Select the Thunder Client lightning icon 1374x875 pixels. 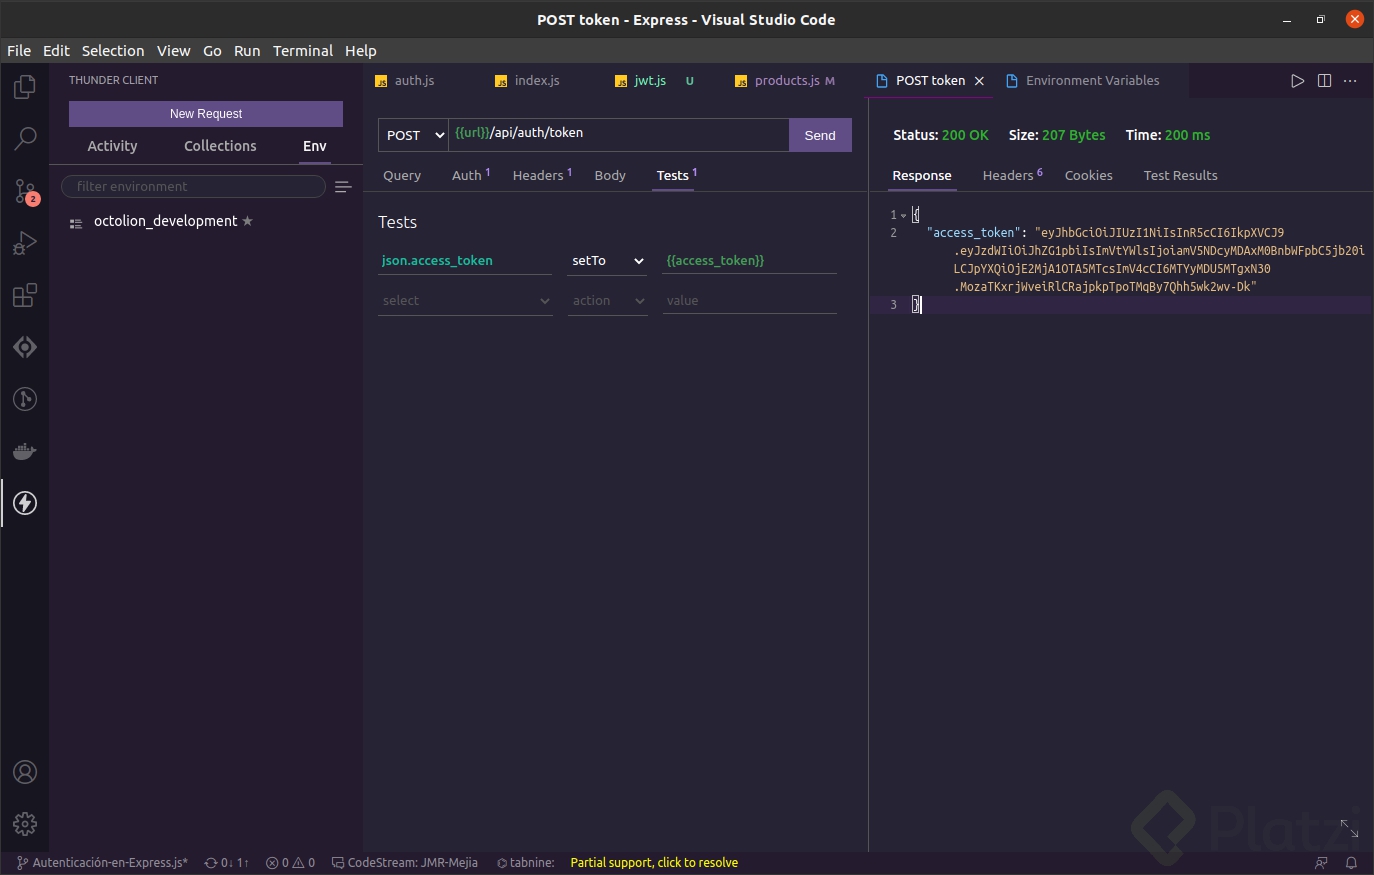coord(25,503)
